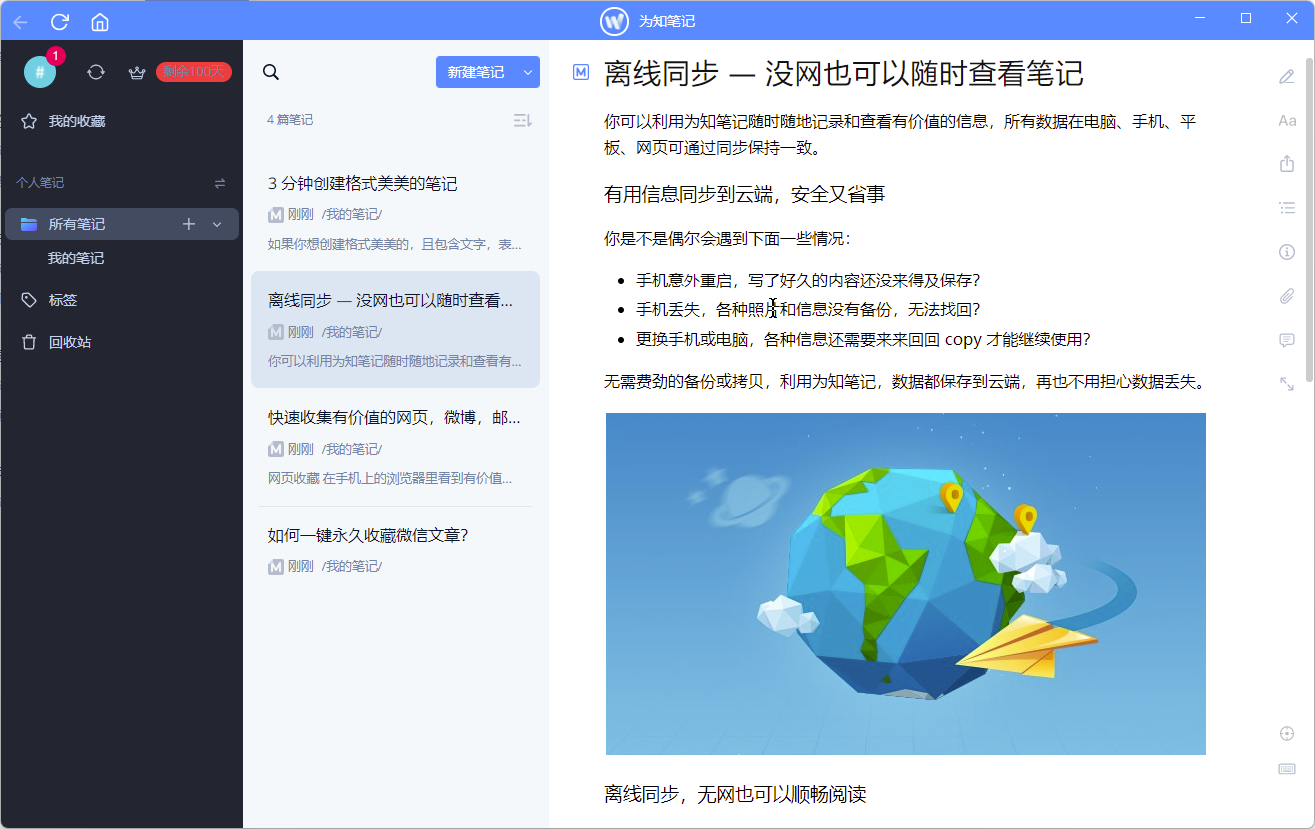Open the Aa font settings icon
This screenshot has width=1315, height=829.
1287,121
